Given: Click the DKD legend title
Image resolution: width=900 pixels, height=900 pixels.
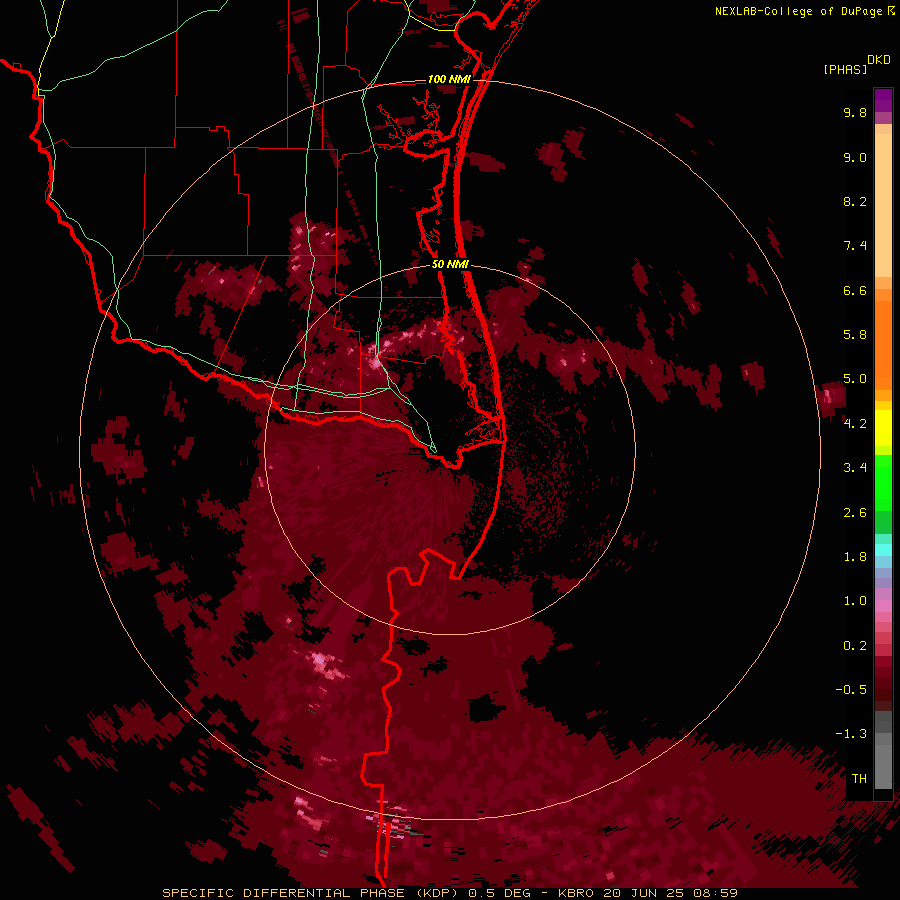Looking at the screenshot, I should (x=879, y=60).
